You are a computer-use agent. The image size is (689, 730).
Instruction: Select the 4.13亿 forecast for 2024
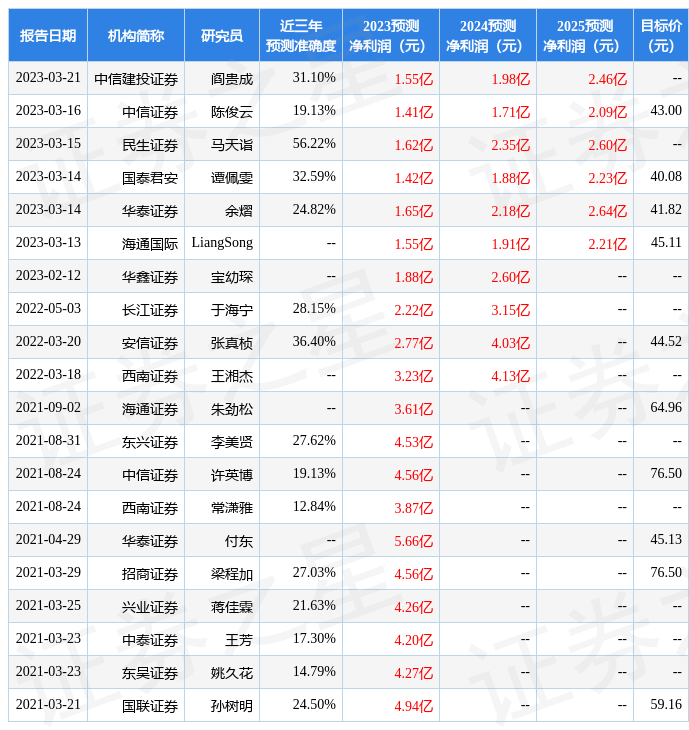(510, 376)
